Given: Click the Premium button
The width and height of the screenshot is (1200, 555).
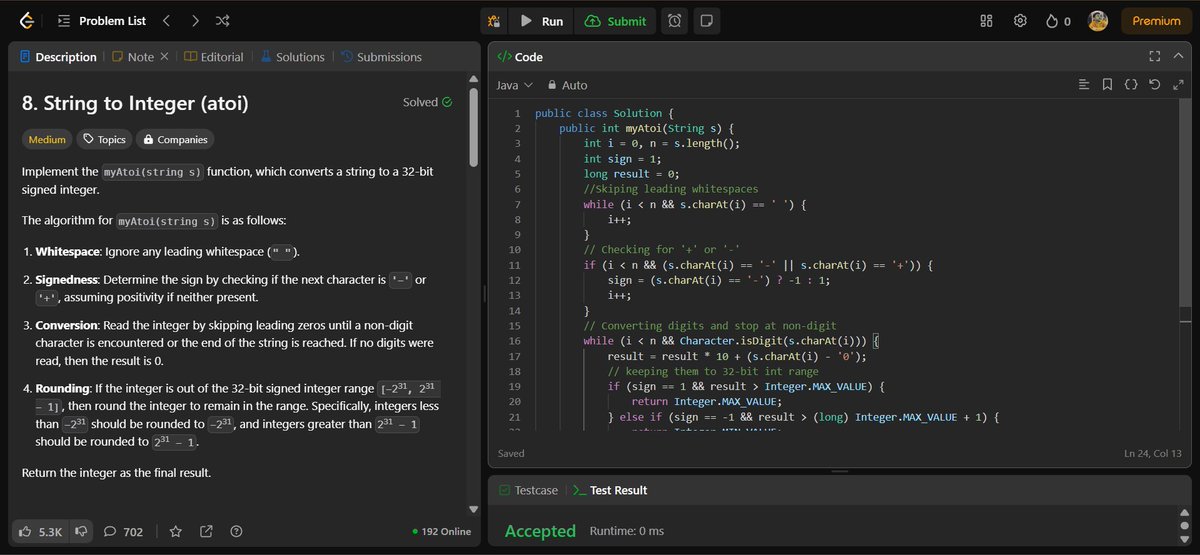Looking at the screenshot, I should [x=1156, y=21].
